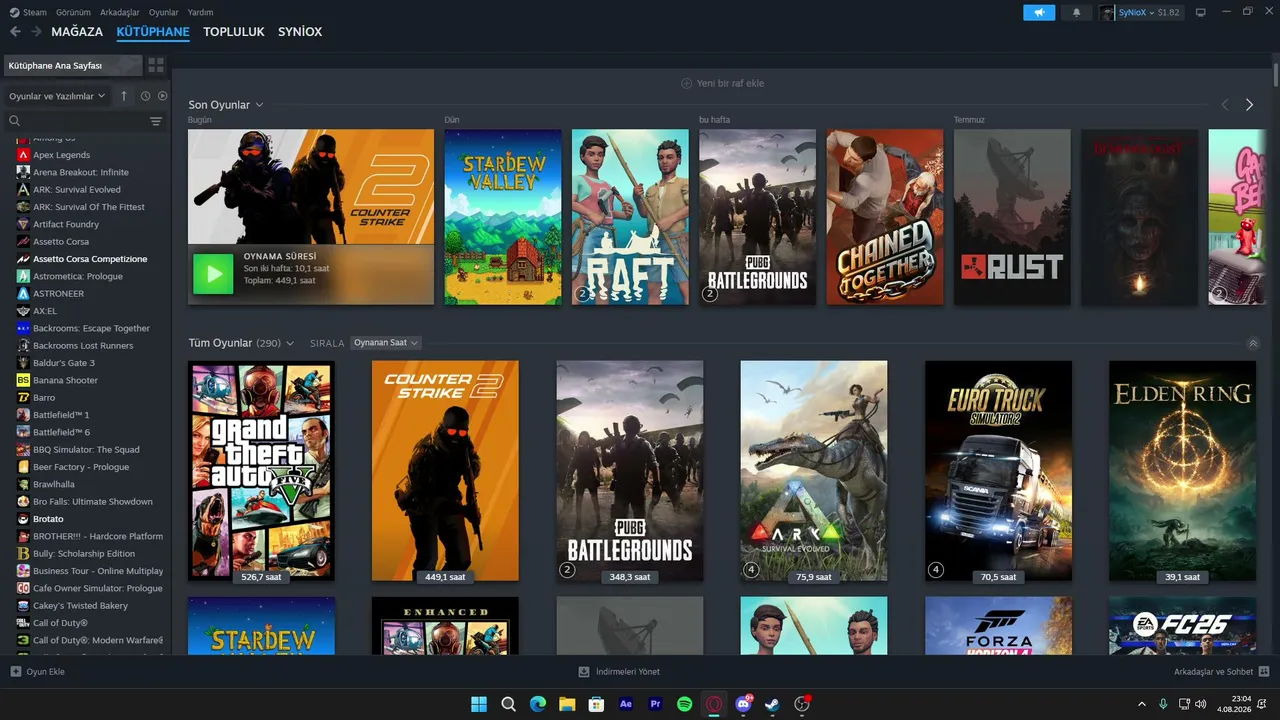Select Arena Breakout: Infinite in the list

[81, 172]
